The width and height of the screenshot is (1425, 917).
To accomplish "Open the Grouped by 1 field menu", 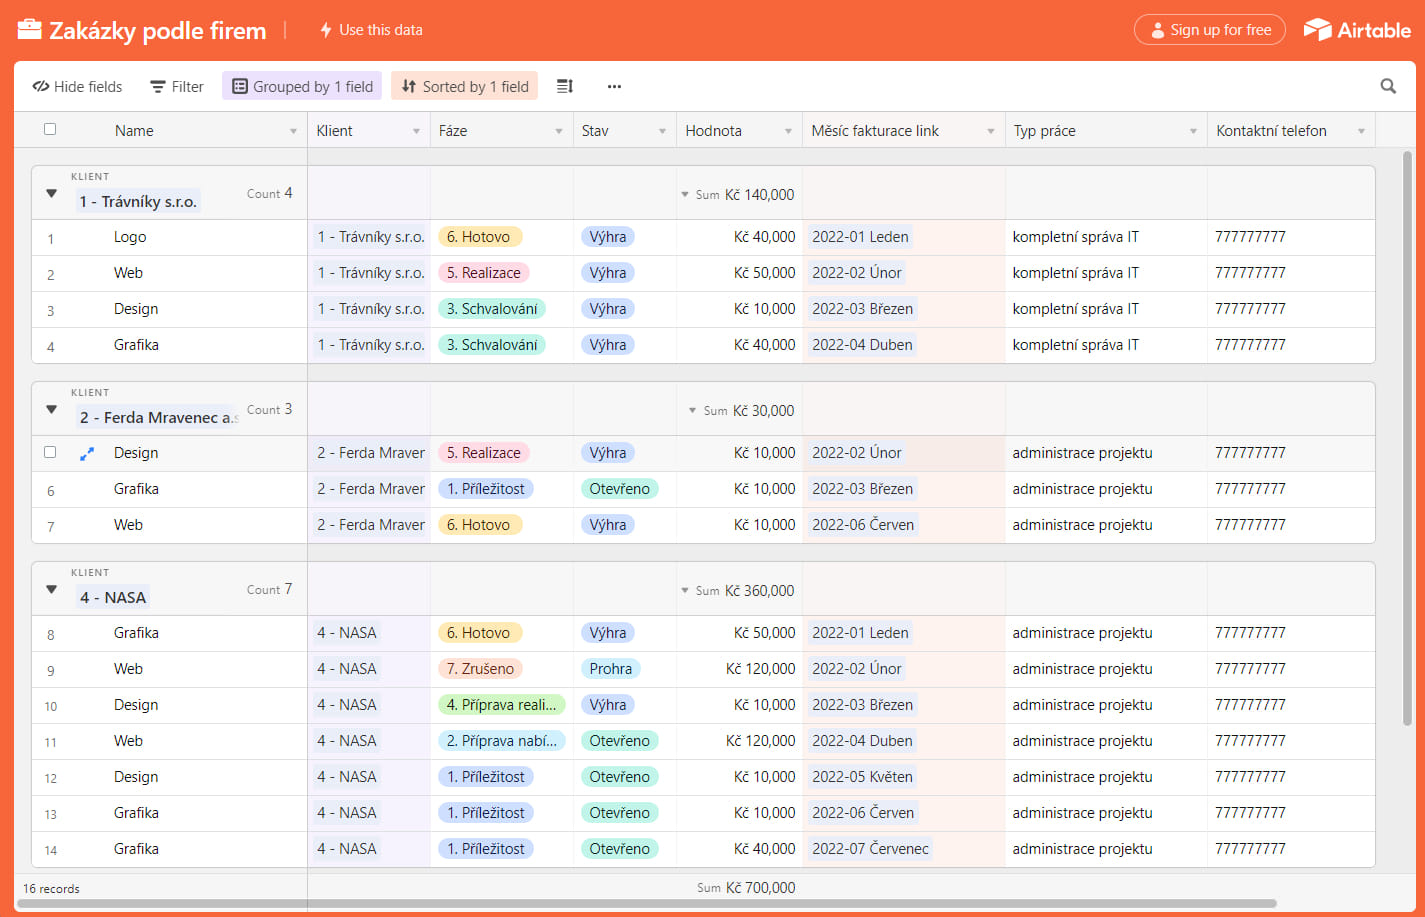I will point(303,86).
